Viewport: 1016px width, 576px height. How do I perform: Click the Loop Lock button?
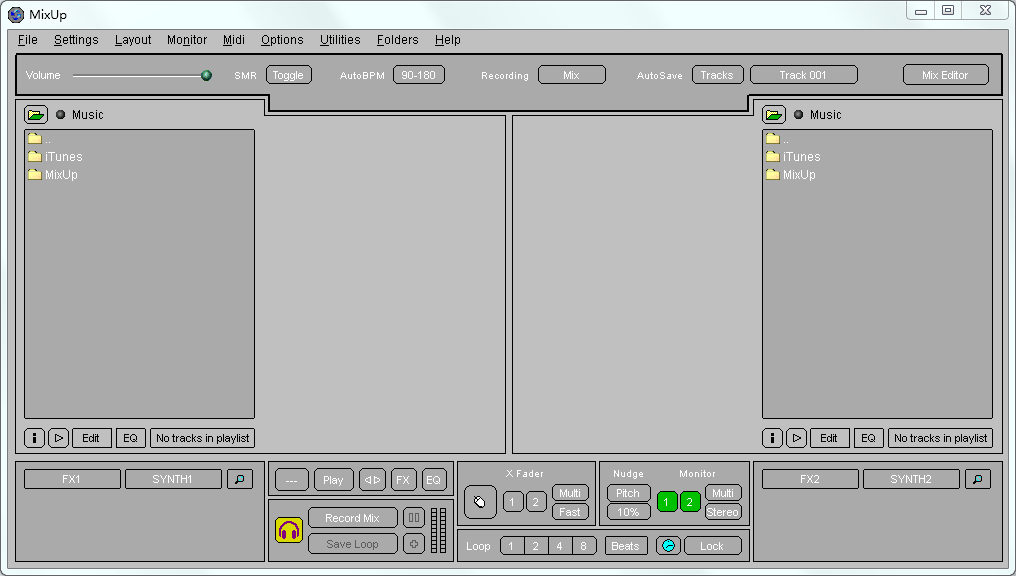pos(712,546)
